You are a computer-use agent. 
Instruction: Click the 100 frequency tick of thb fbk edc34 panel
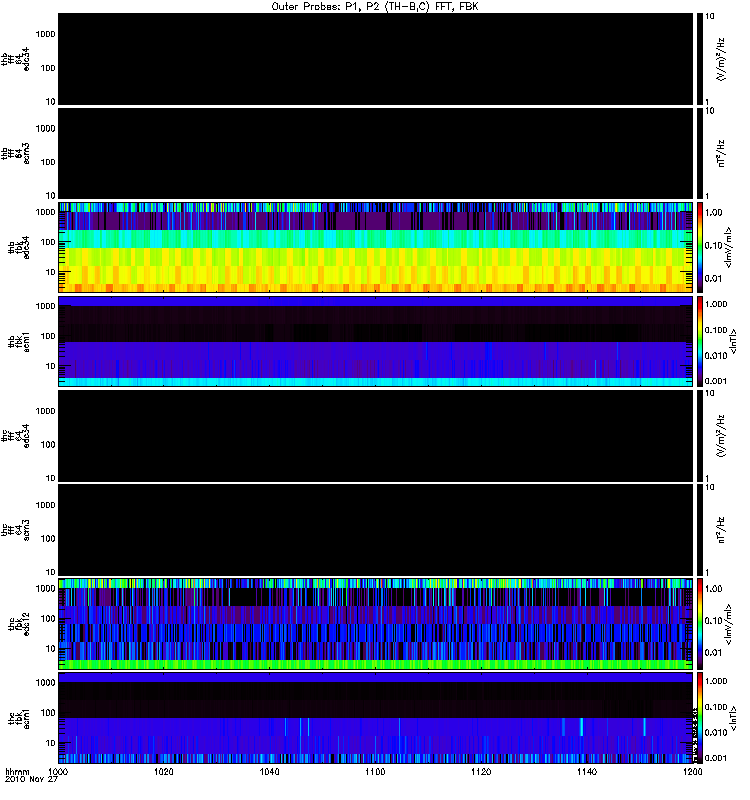(48, 242)
